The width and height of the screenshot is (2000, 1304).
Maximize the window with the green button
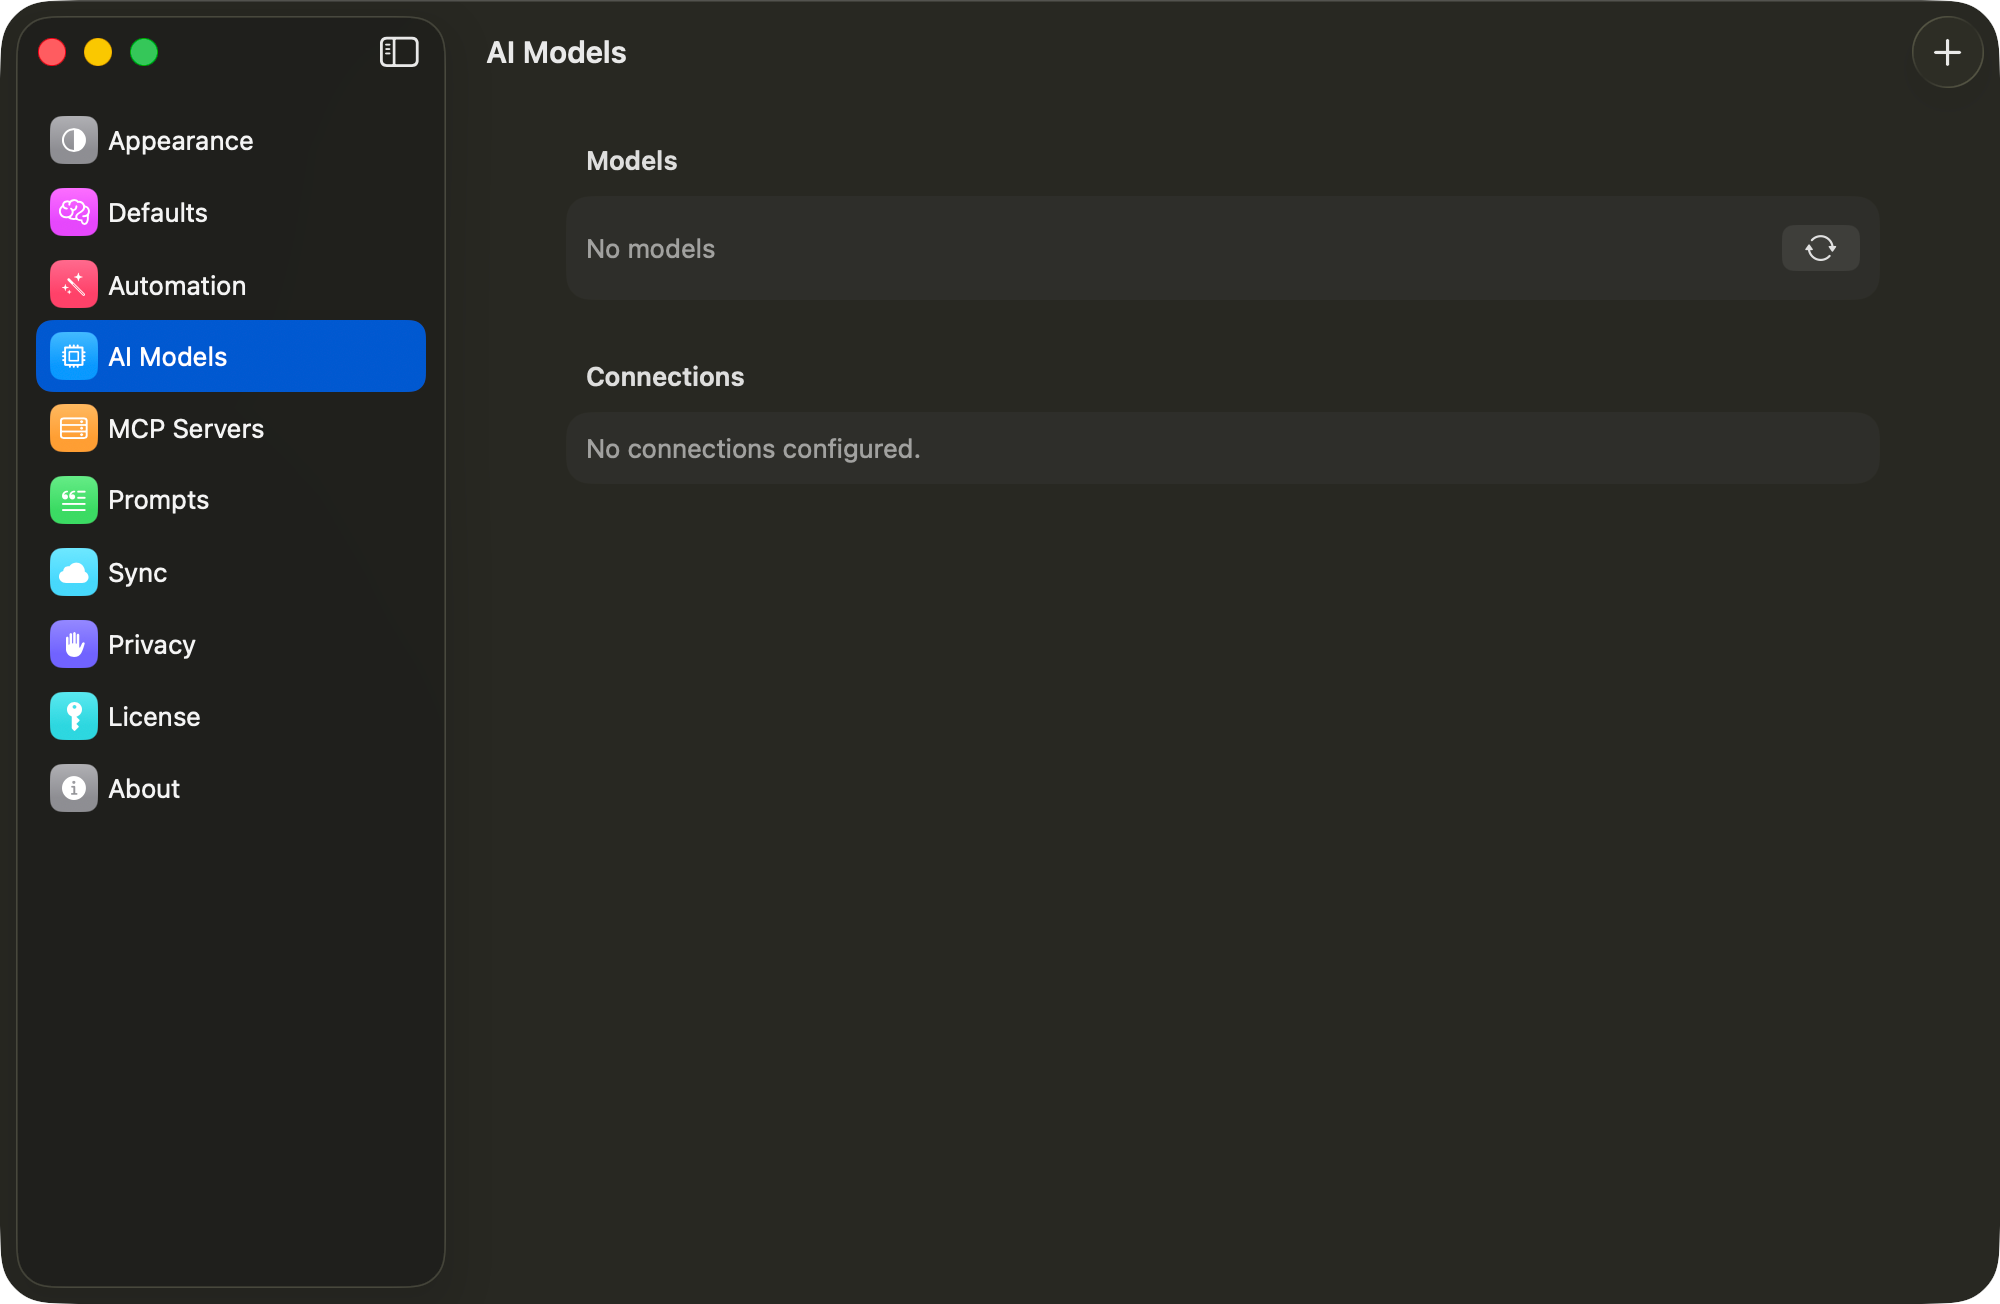[144, 52]
